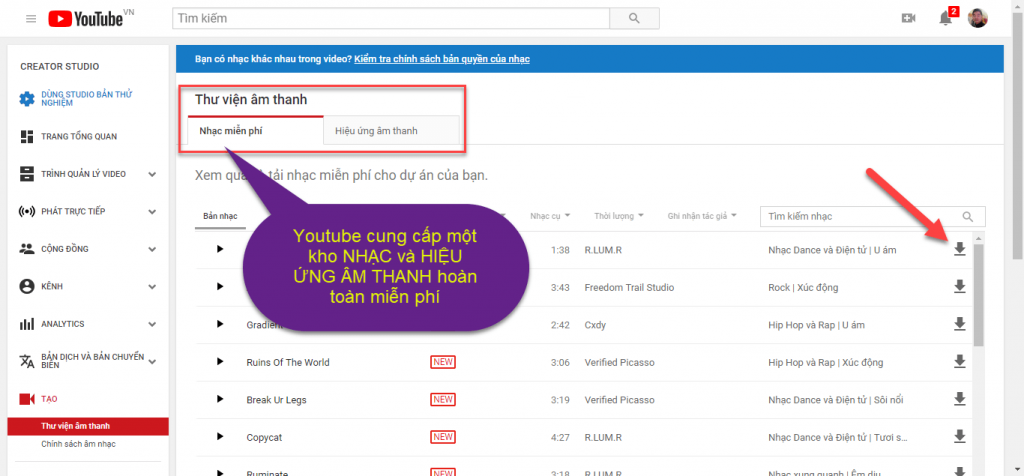Screen dimensions: 1024x476
Task: Expand Bản dịch và bản chuyển biên section
Action: click(152, 360)
